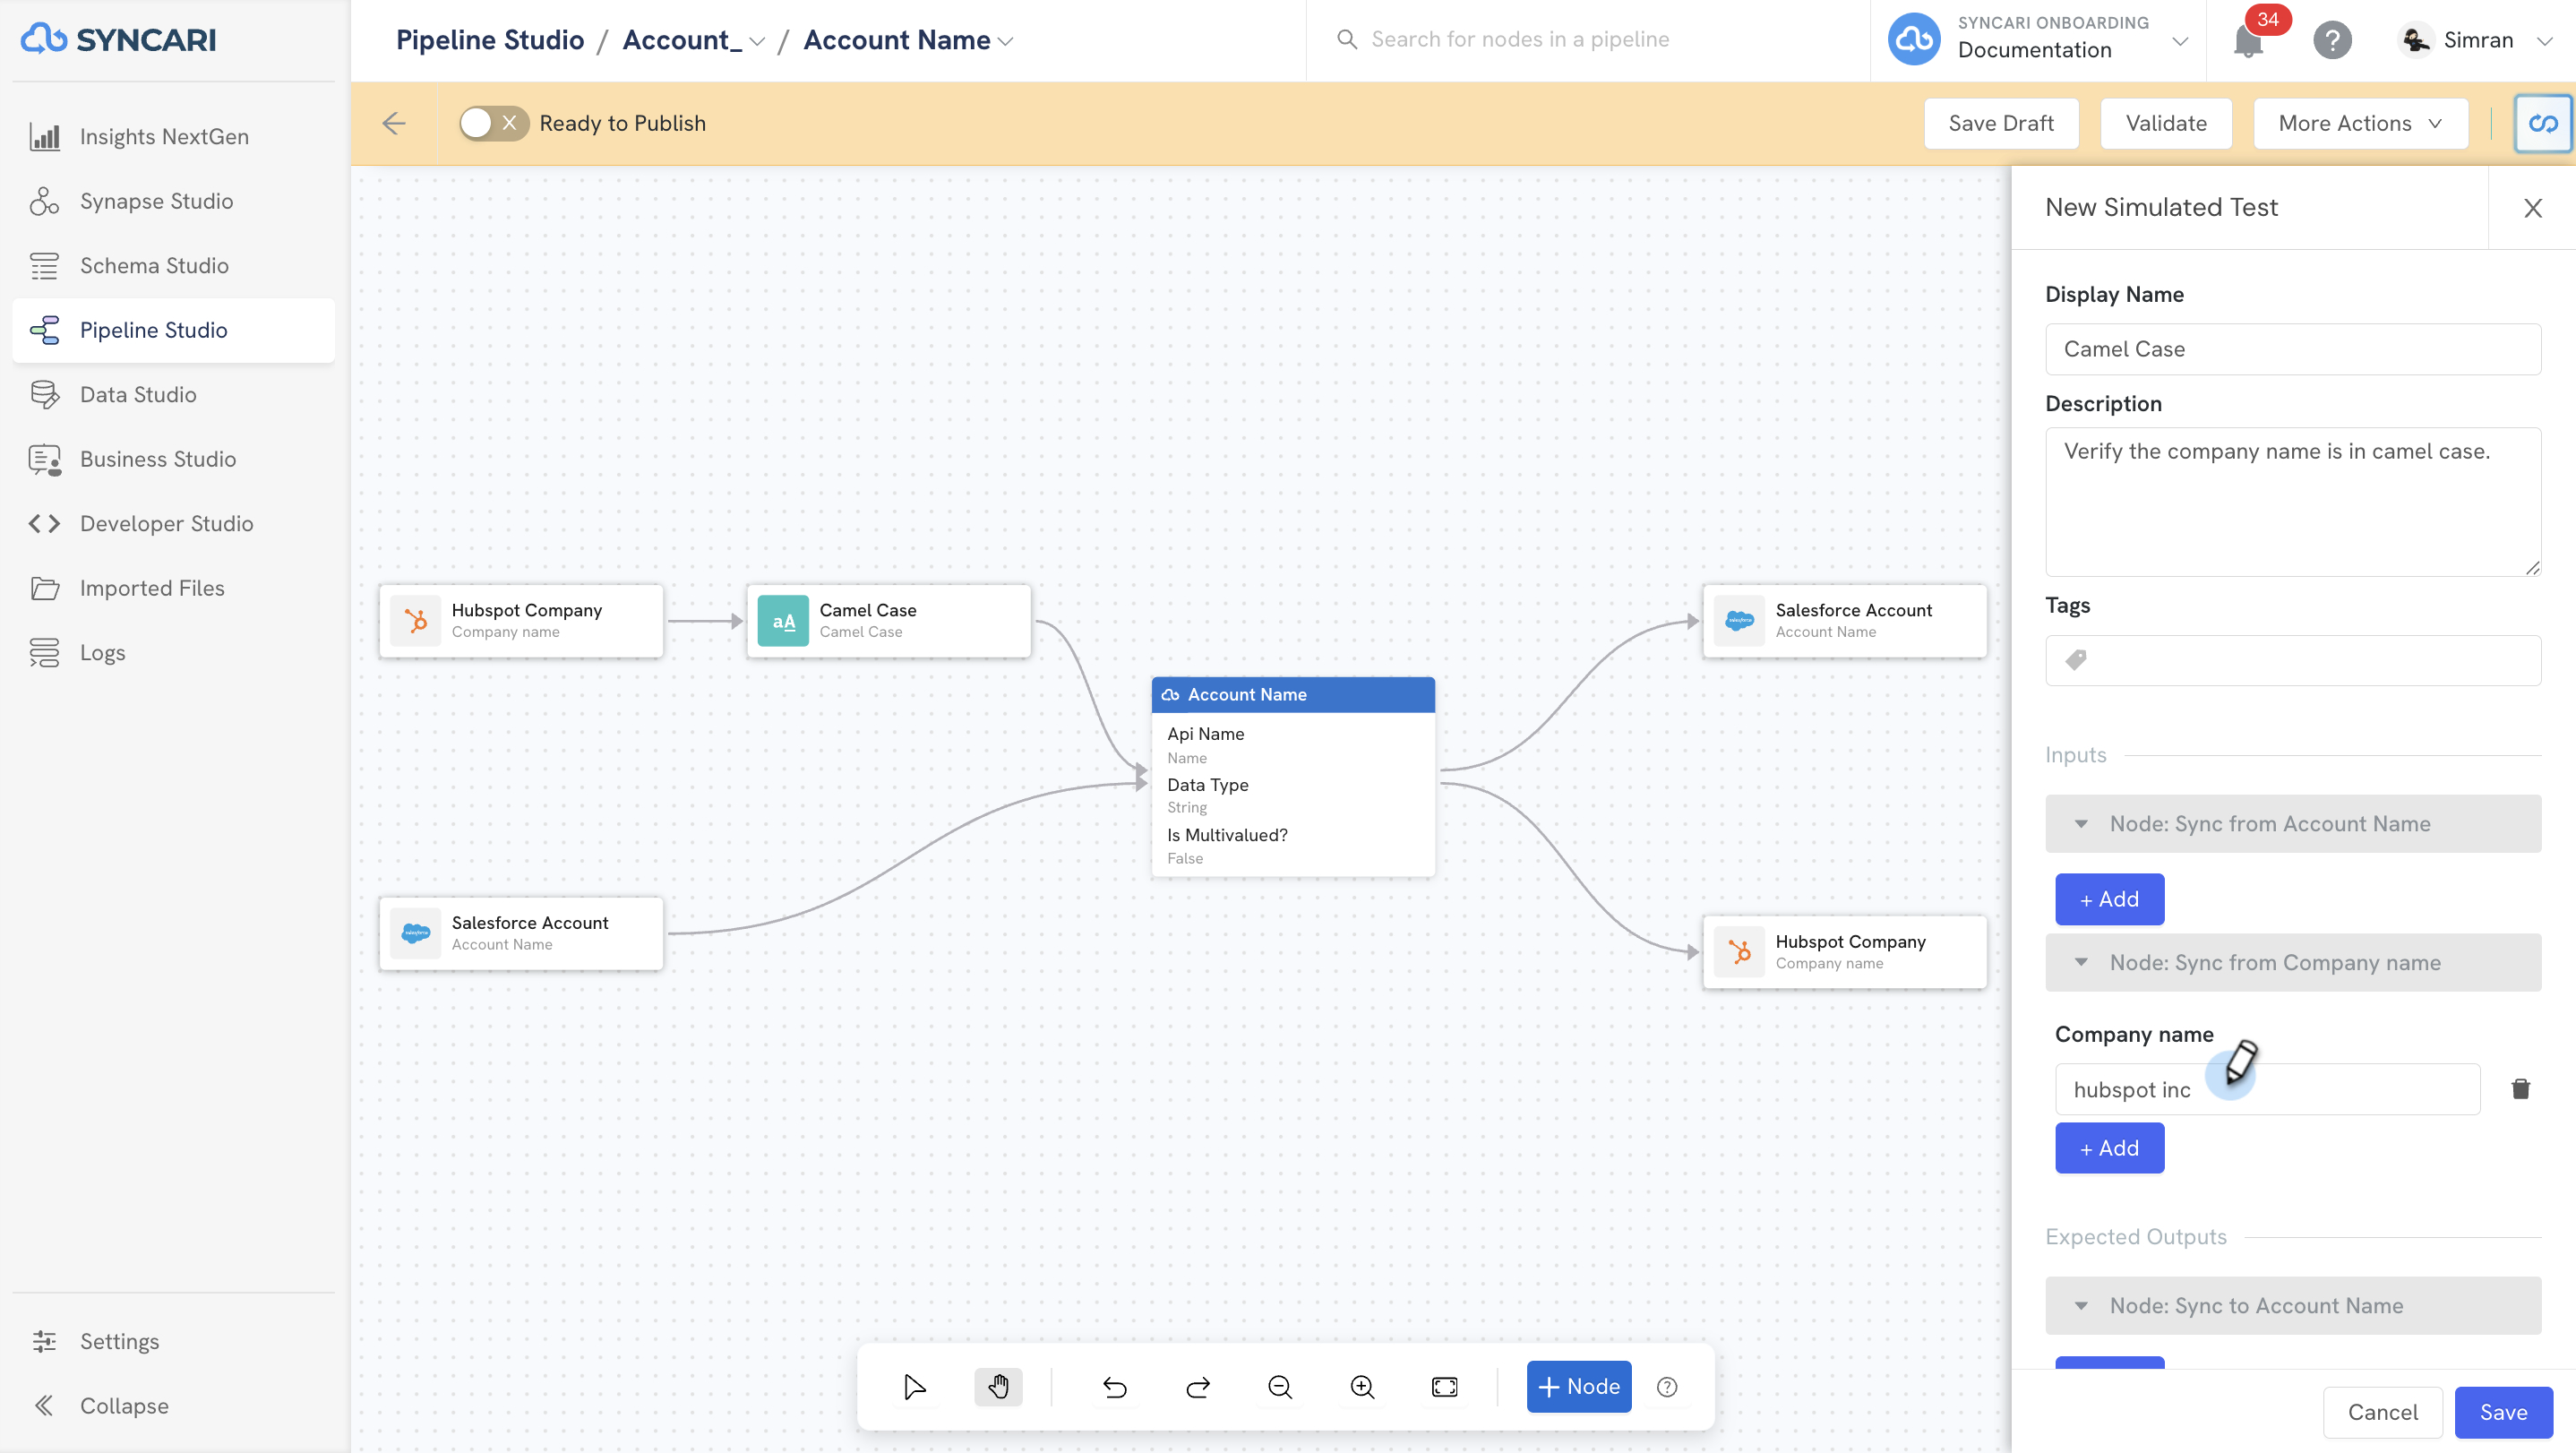Edit the Display Name field
This screenshot has width=2576, height=1453.
pos(2293,349)
